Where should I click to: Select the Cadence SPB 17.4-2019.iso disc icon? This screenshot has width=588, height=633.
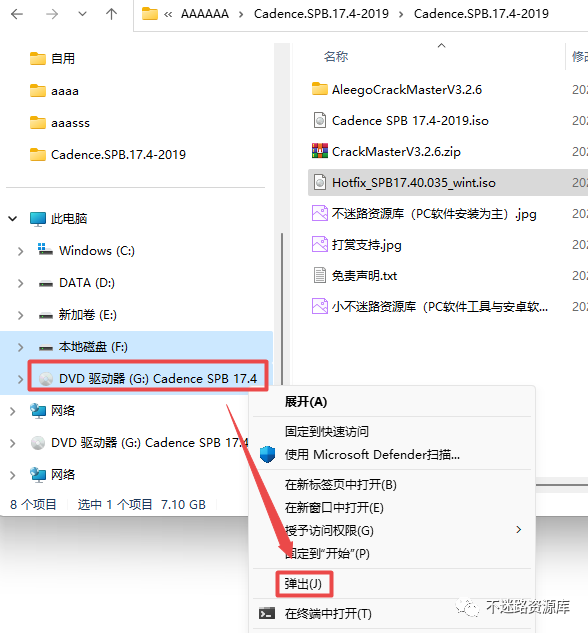(x=320, y=120)
